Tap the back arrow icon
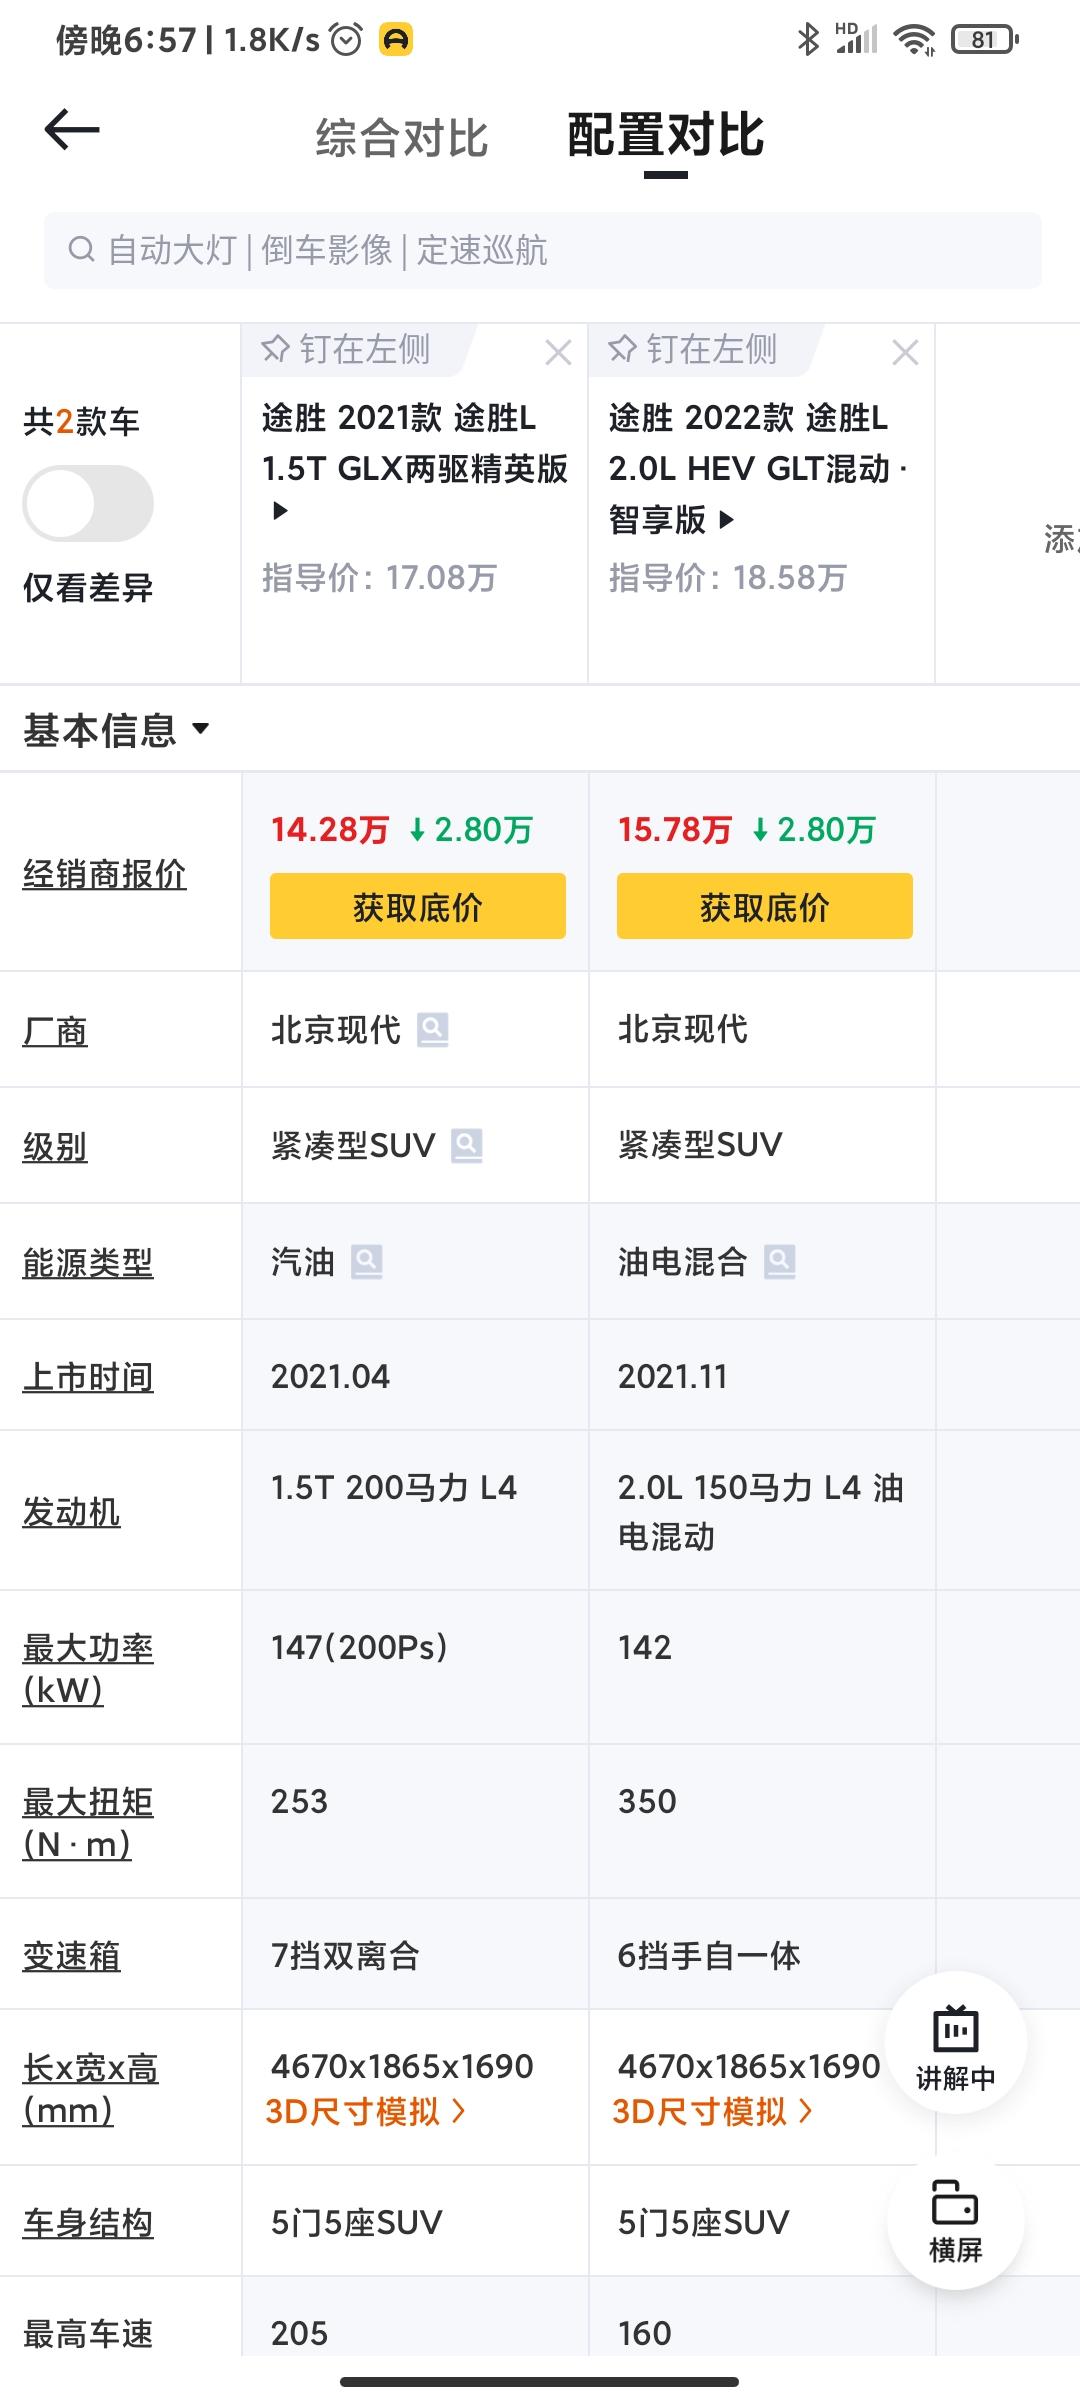This screenshot has width=1080, height=2400. click(72, 130)
